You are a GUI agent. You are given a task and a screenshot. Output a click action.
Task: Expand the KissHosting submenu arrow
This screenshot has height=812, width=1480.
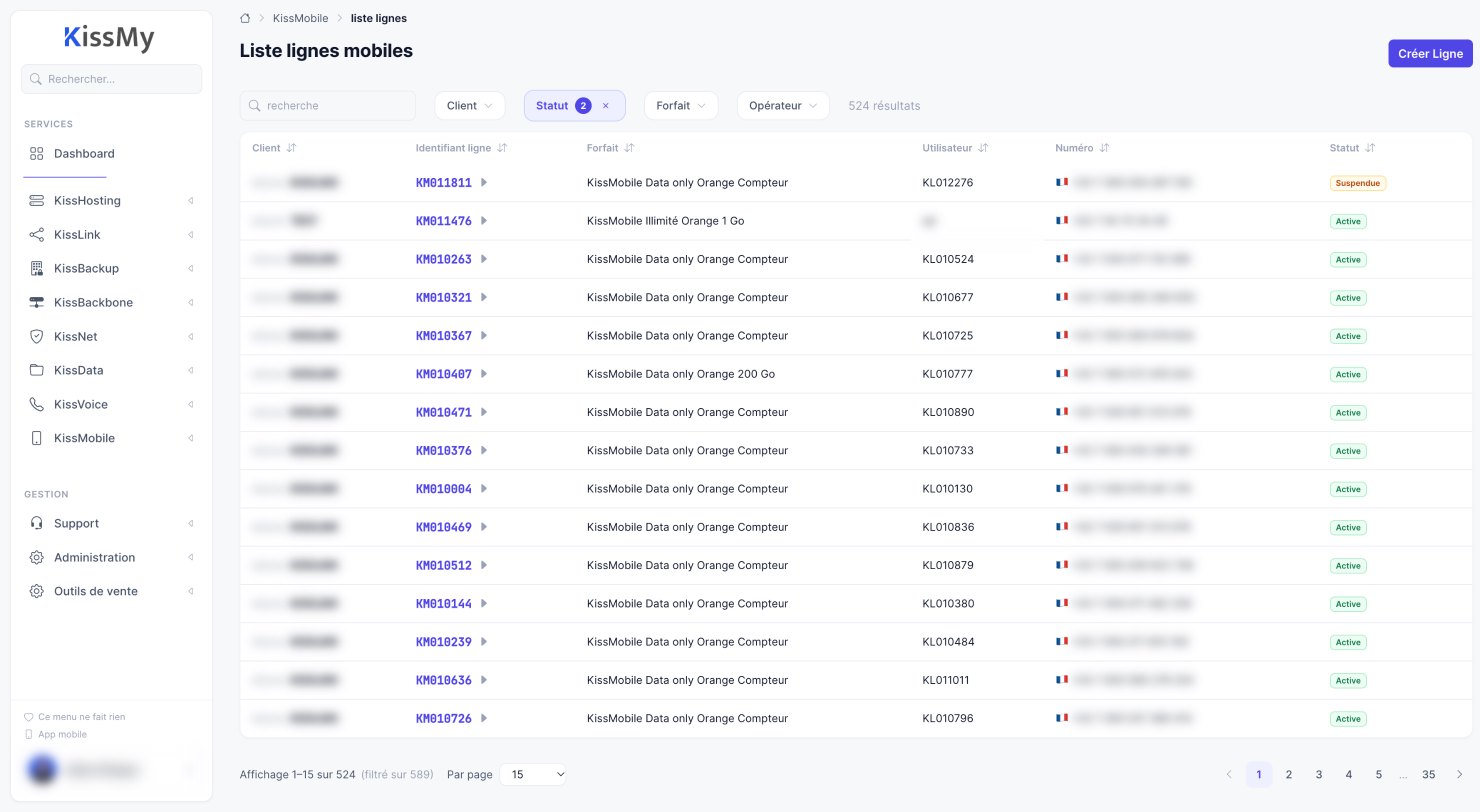[190, 201]
